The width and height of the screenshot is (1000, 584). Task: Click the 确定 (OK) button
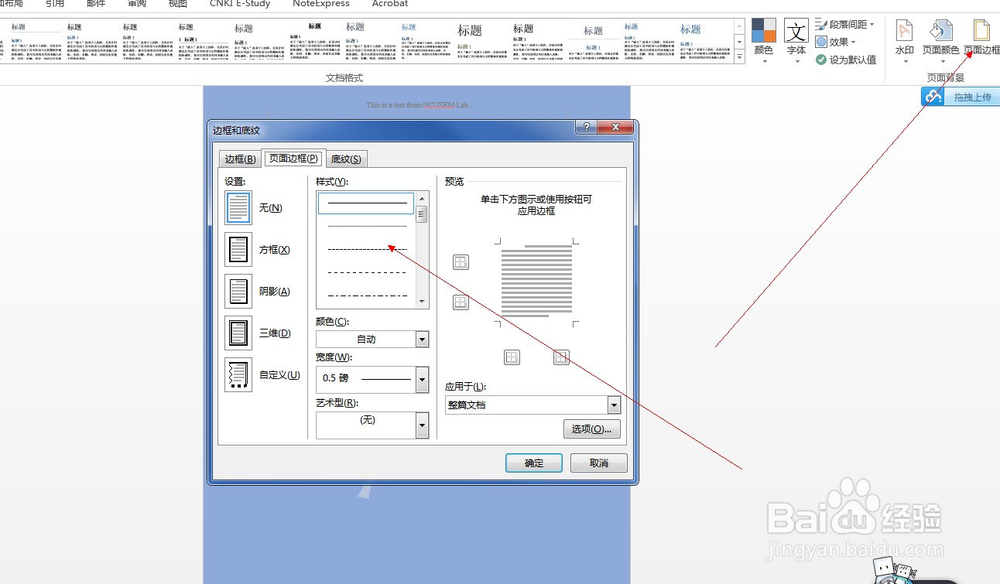(x=533, y=462)
